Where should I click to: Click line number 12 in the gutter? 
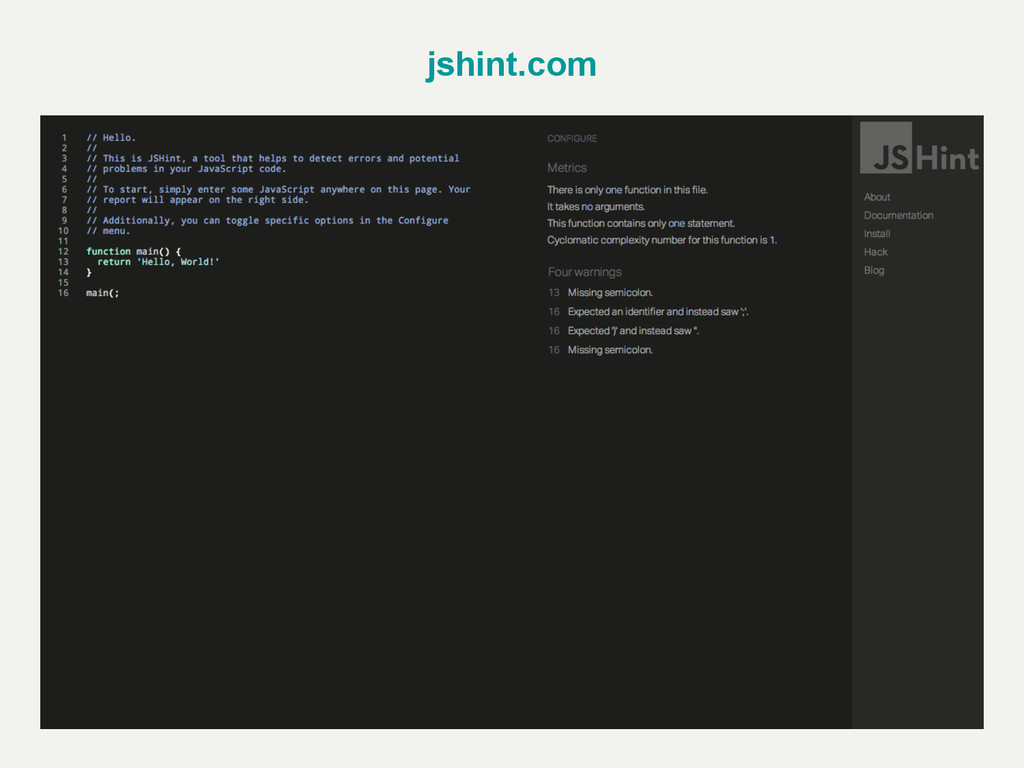(63, 251)
